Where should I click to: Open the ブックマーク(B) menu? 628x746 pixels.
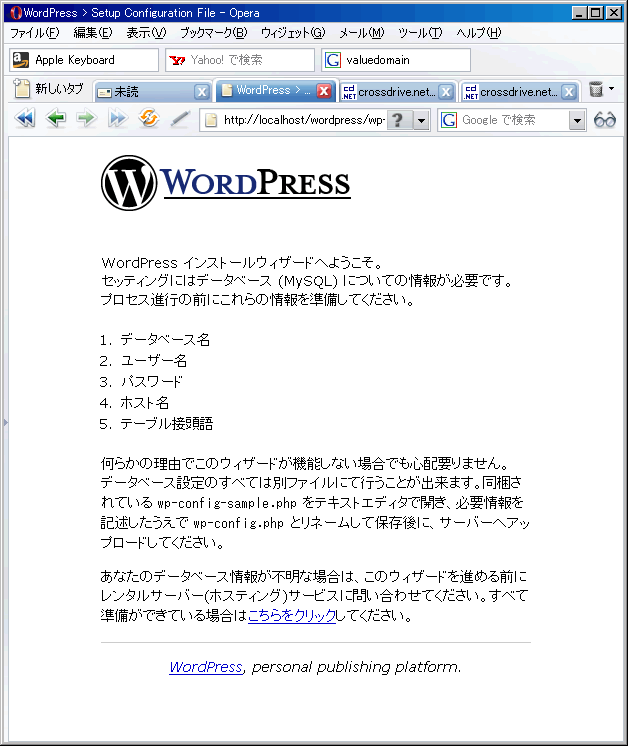click(214, 33)
